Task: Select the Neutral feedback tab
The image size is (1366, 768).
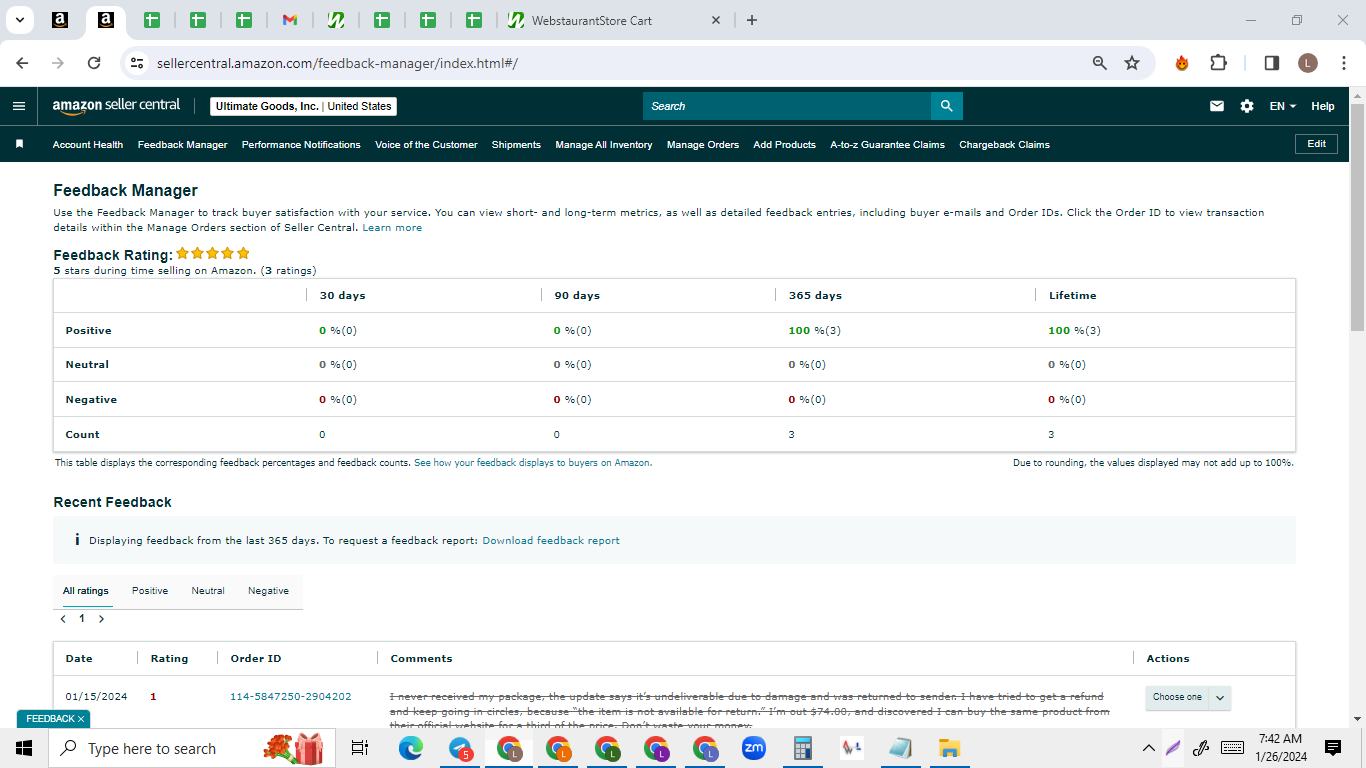Action: click(208, 591)
